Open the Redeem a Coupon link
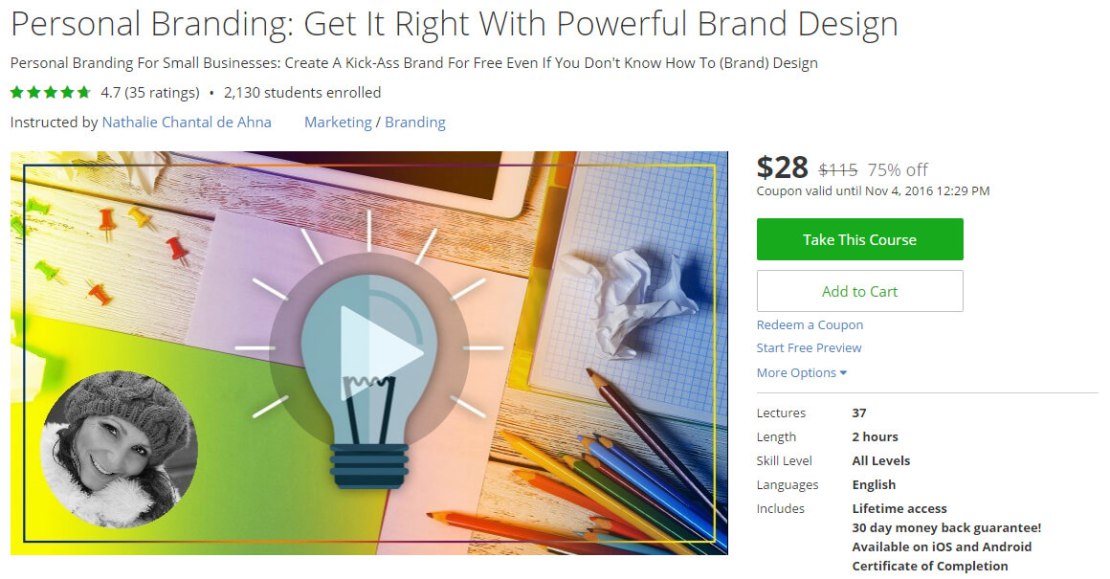The image size is (1110, 579). click(810, 325)
